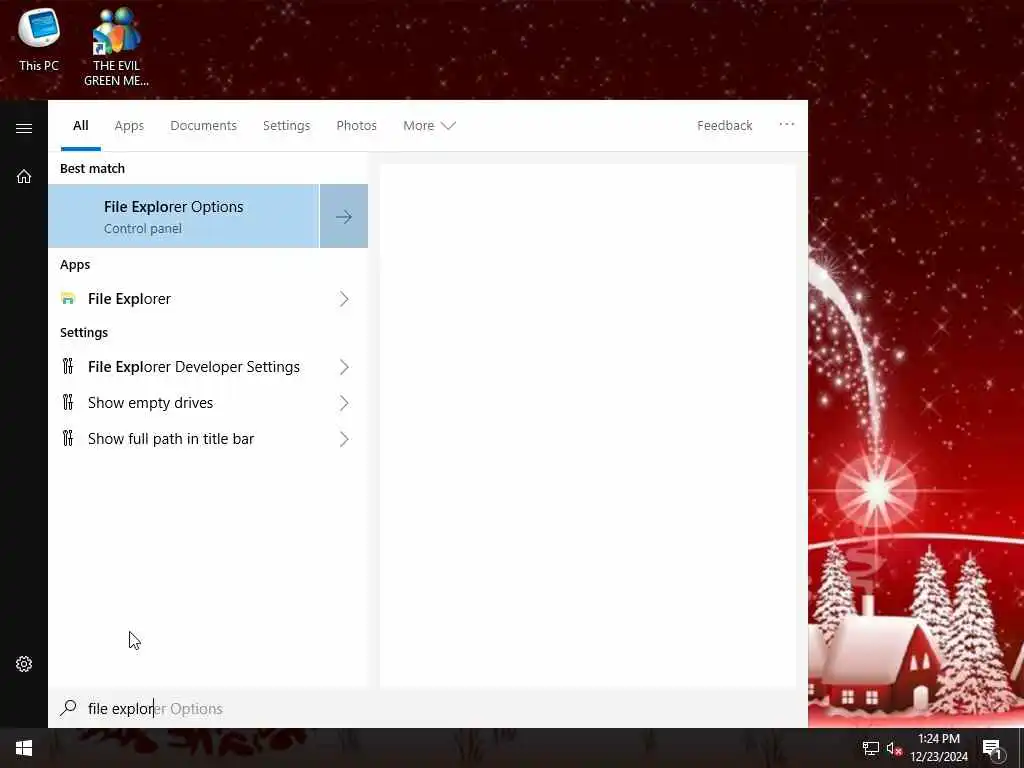Switch to the Photos tab
This screenshot has height=768, width=1024.
pos(357,125)
